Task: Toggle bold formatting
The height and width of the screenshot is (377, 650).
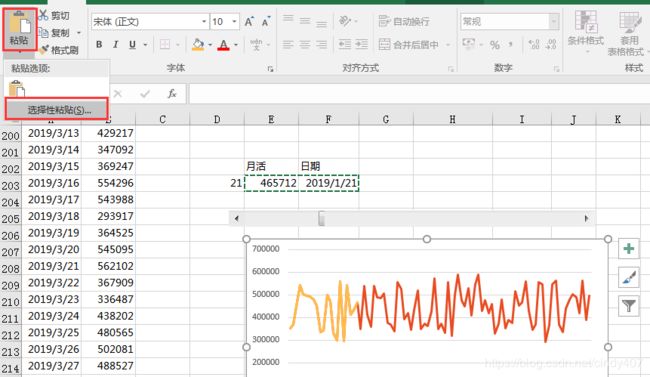Action: (99, 44)
